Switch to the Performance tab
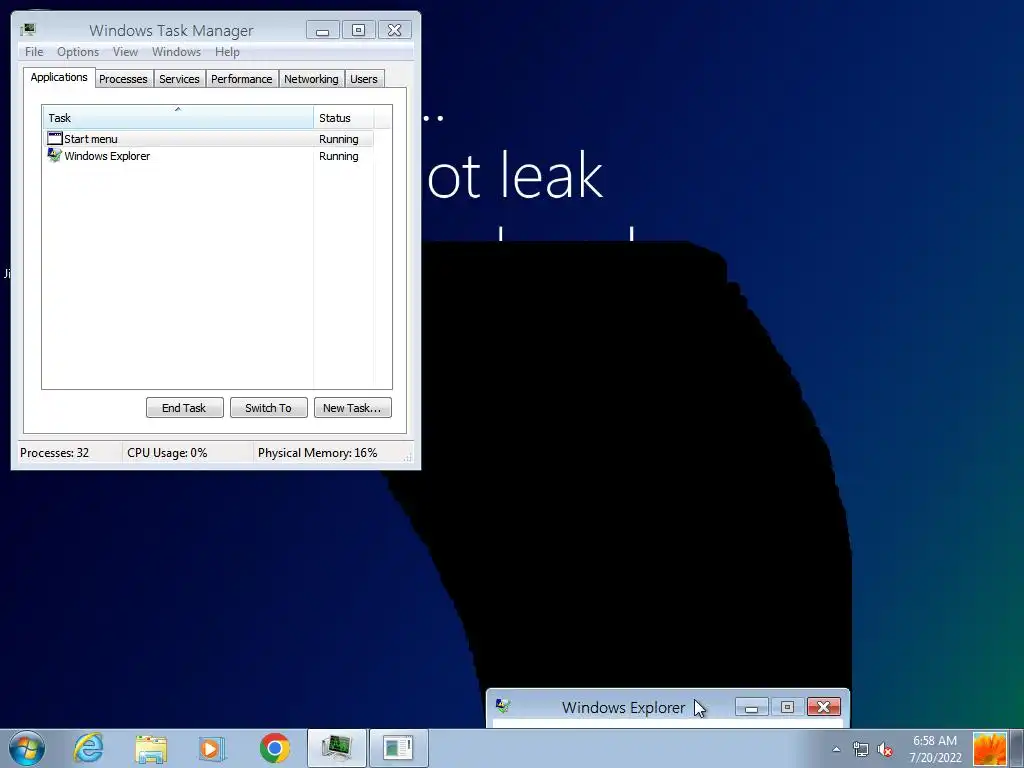Viewport: 1024px width, 768px height. point(242,79)
